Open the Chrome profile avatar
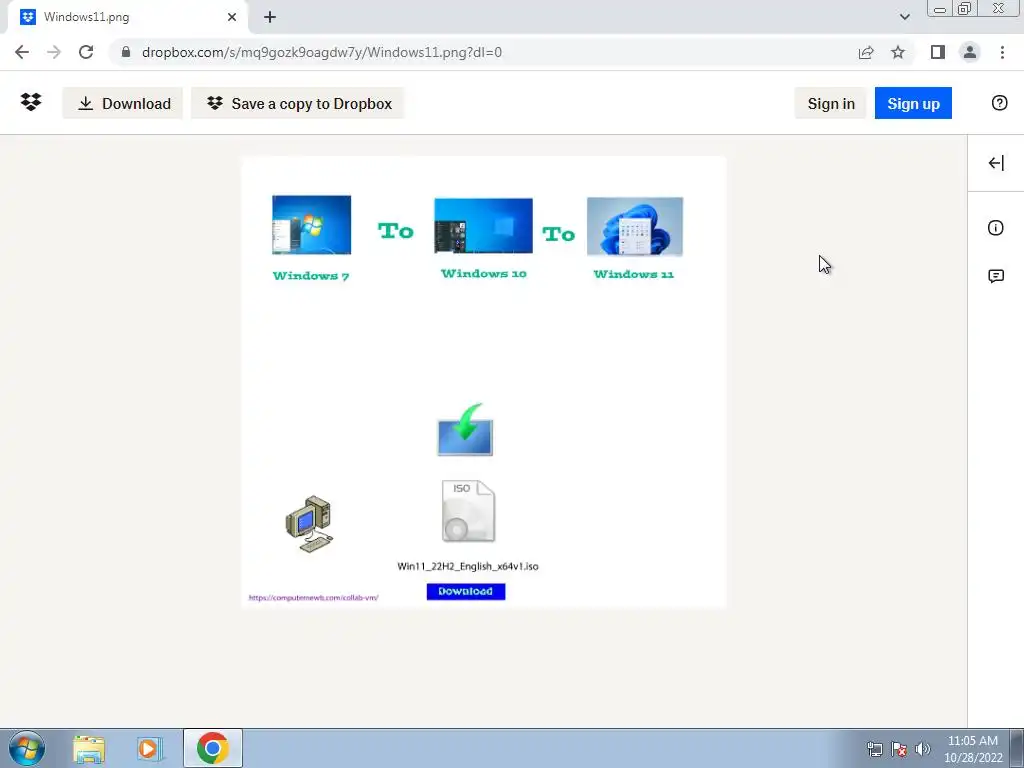This screenshot has width=1024, height=768. (x=970, y=52)
